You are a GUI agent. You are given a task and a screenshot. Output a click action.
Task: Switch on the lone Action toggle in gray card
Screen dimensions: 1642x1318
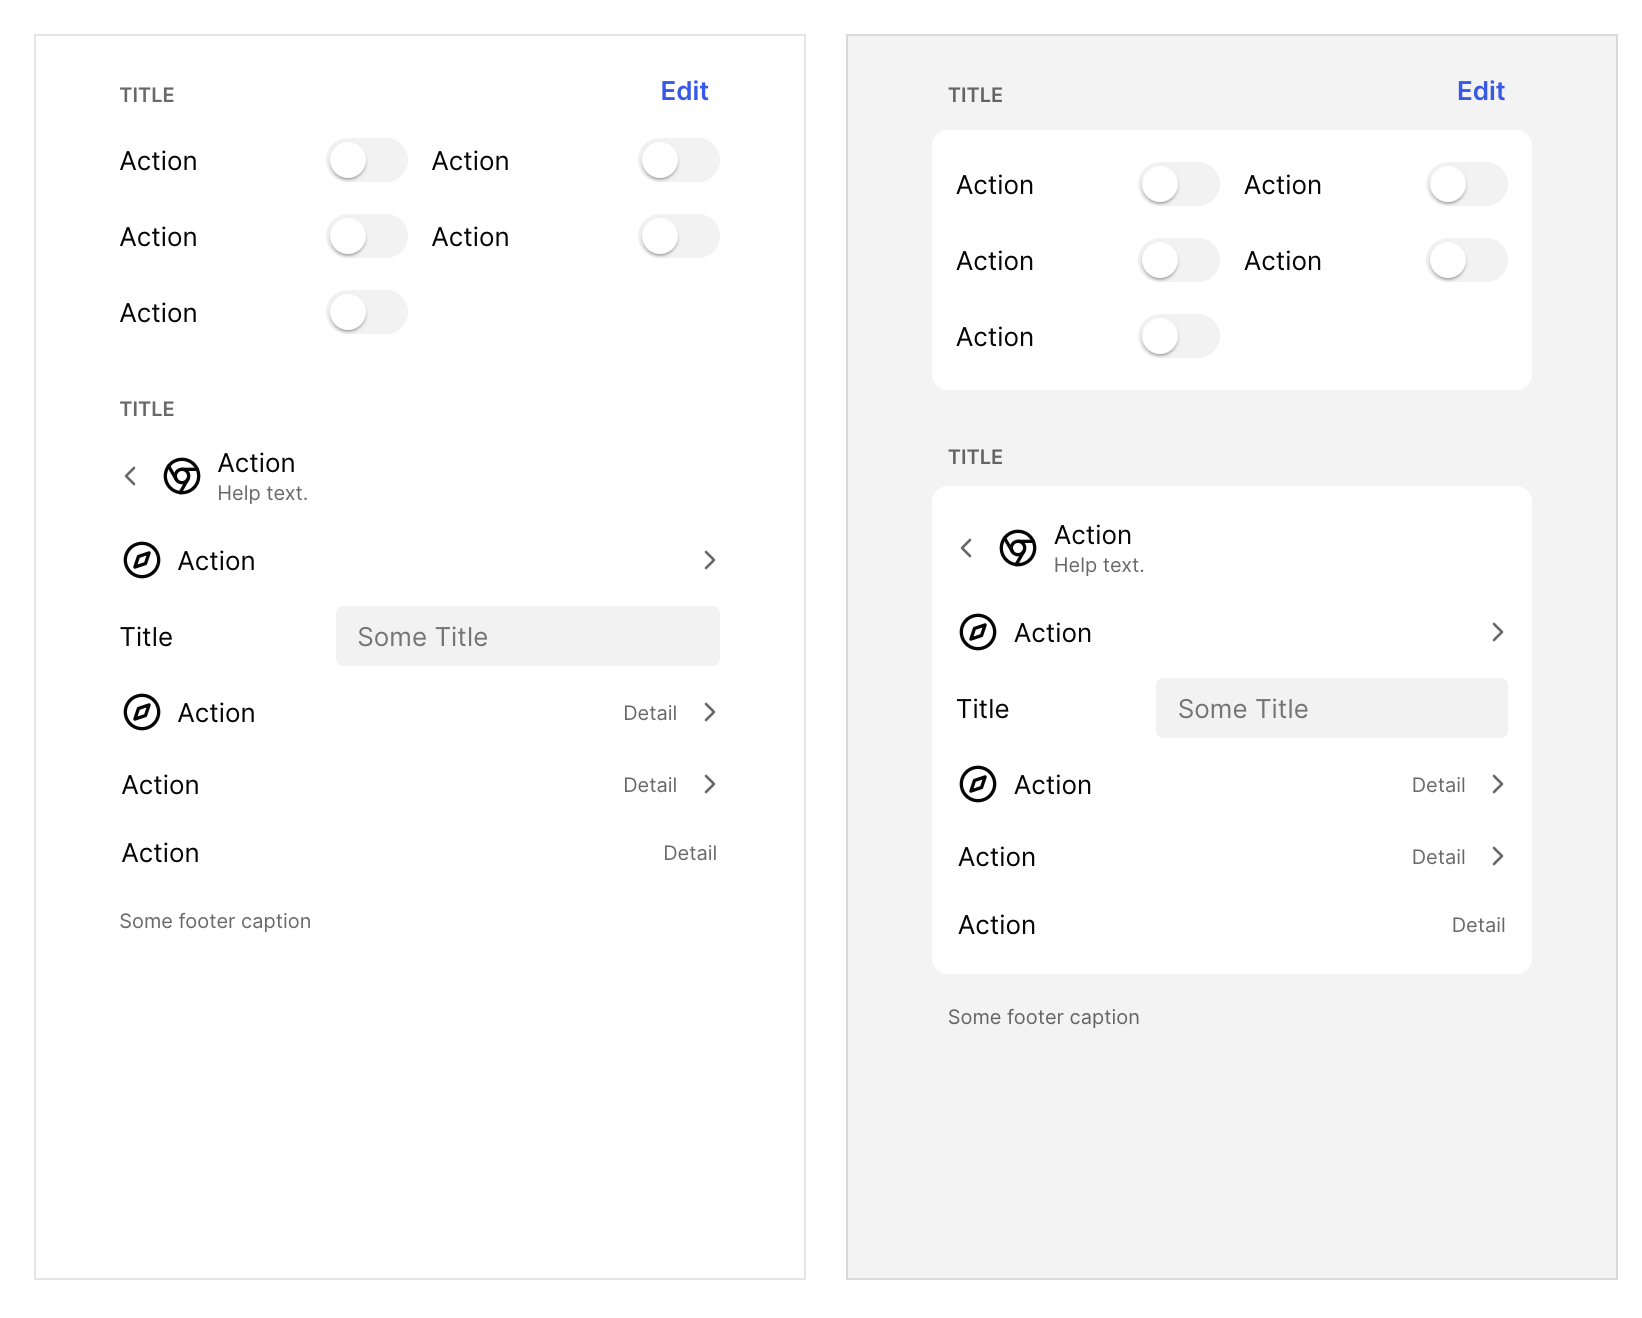pos(1179,337)
